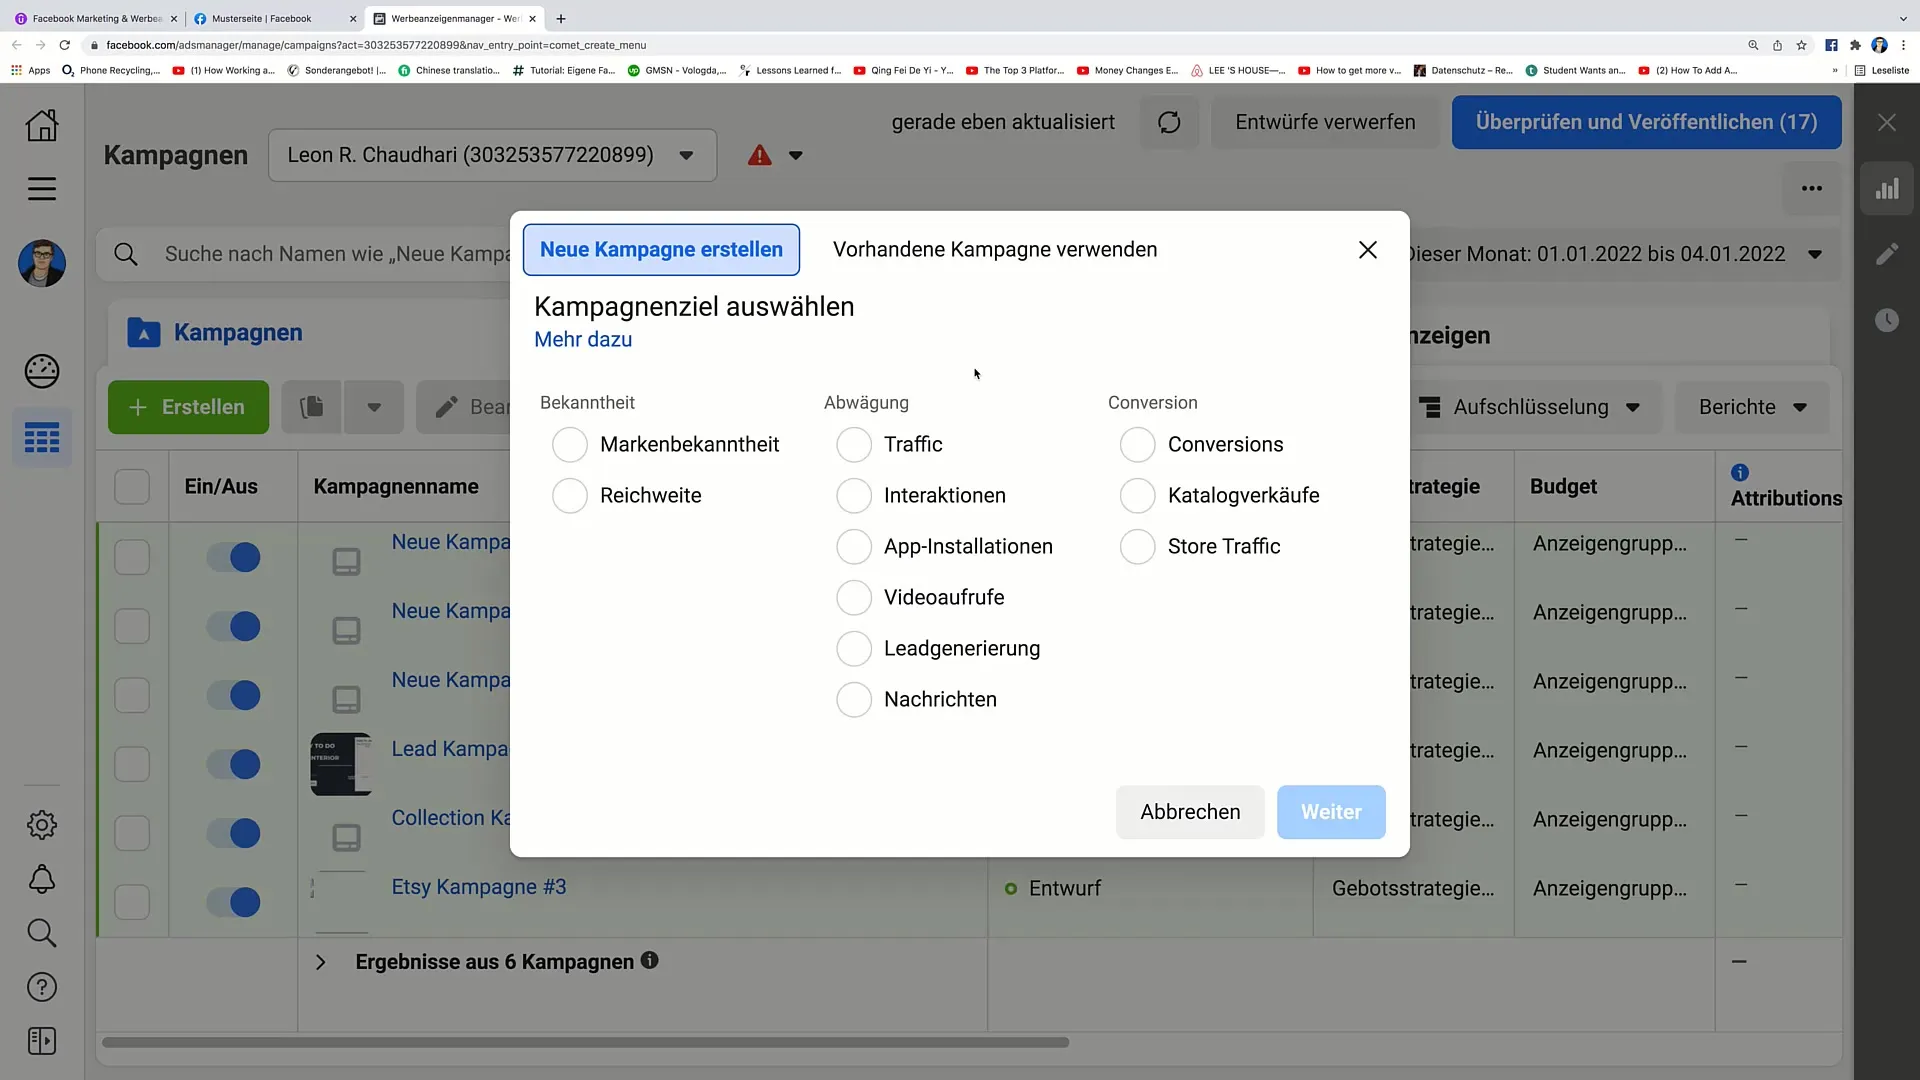
Task: Click the settings gear icon in sidebar
Action: tap(42, 824)
